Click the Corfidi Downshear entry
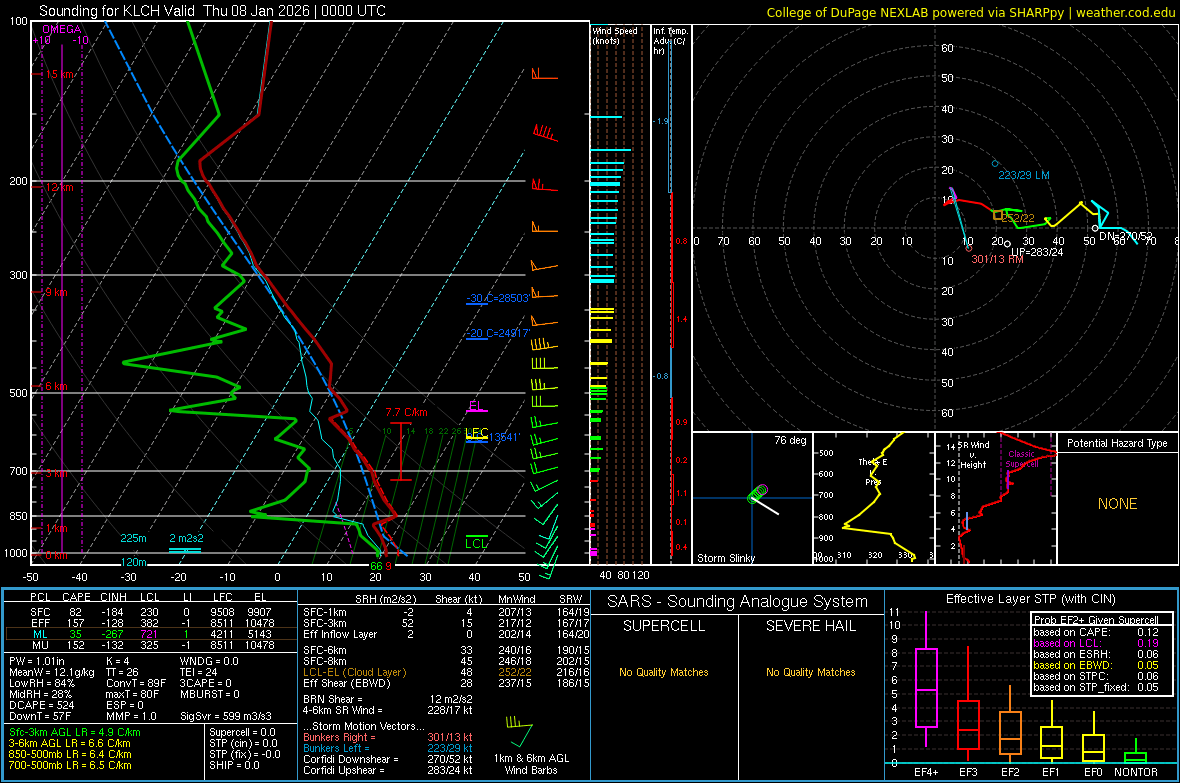 coord(388,759)
